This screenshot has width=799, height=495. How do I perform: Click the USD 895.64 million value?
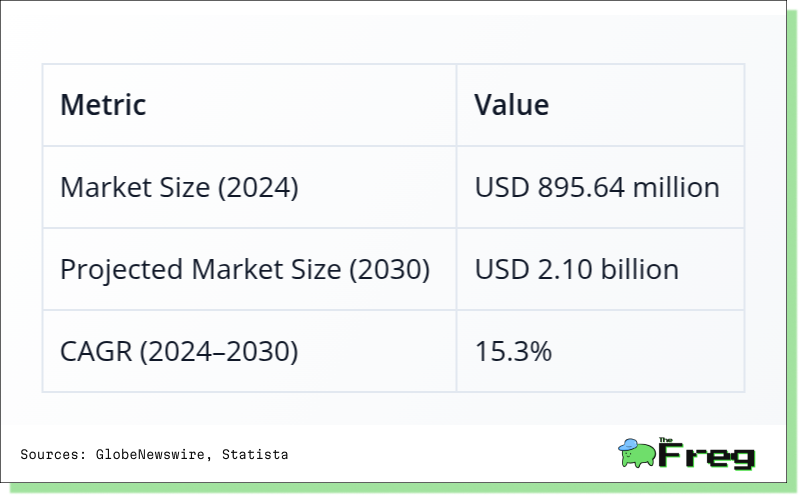tap(597, 187)
